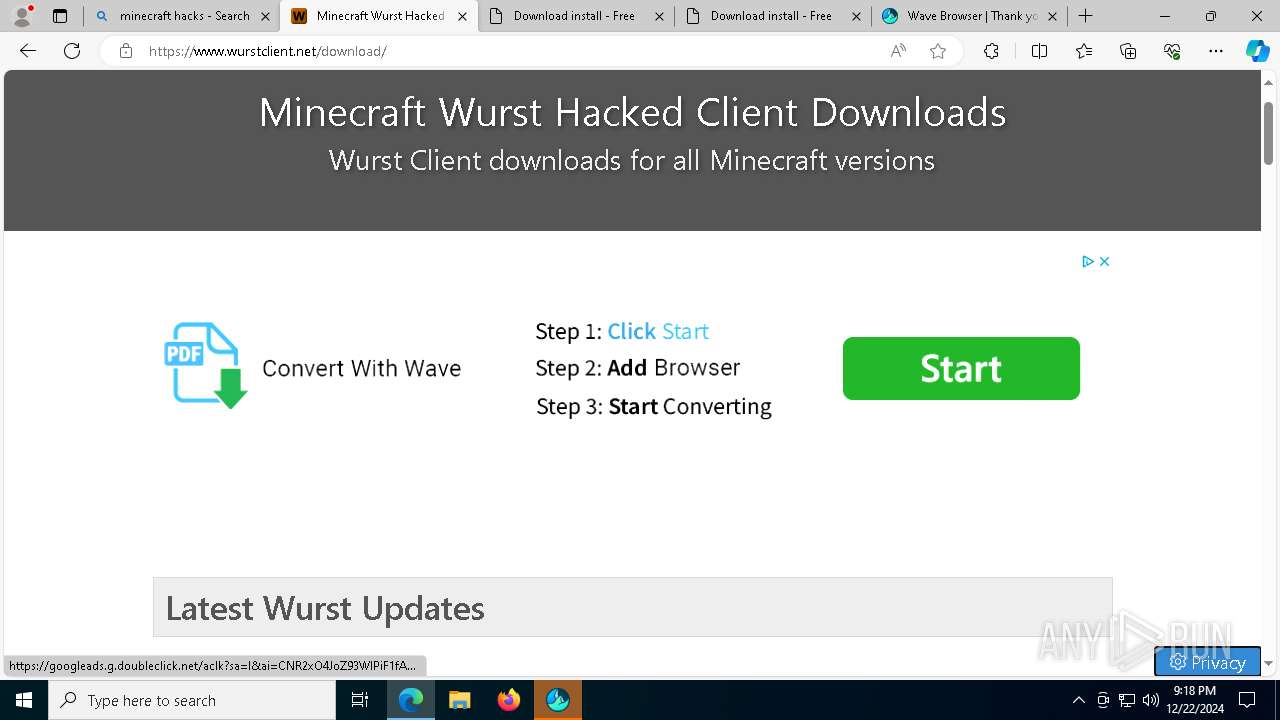This screenshot has height=720, width=1280.
Task: Open the clock showing 9:18 PM
Action: coord(1195,700)
